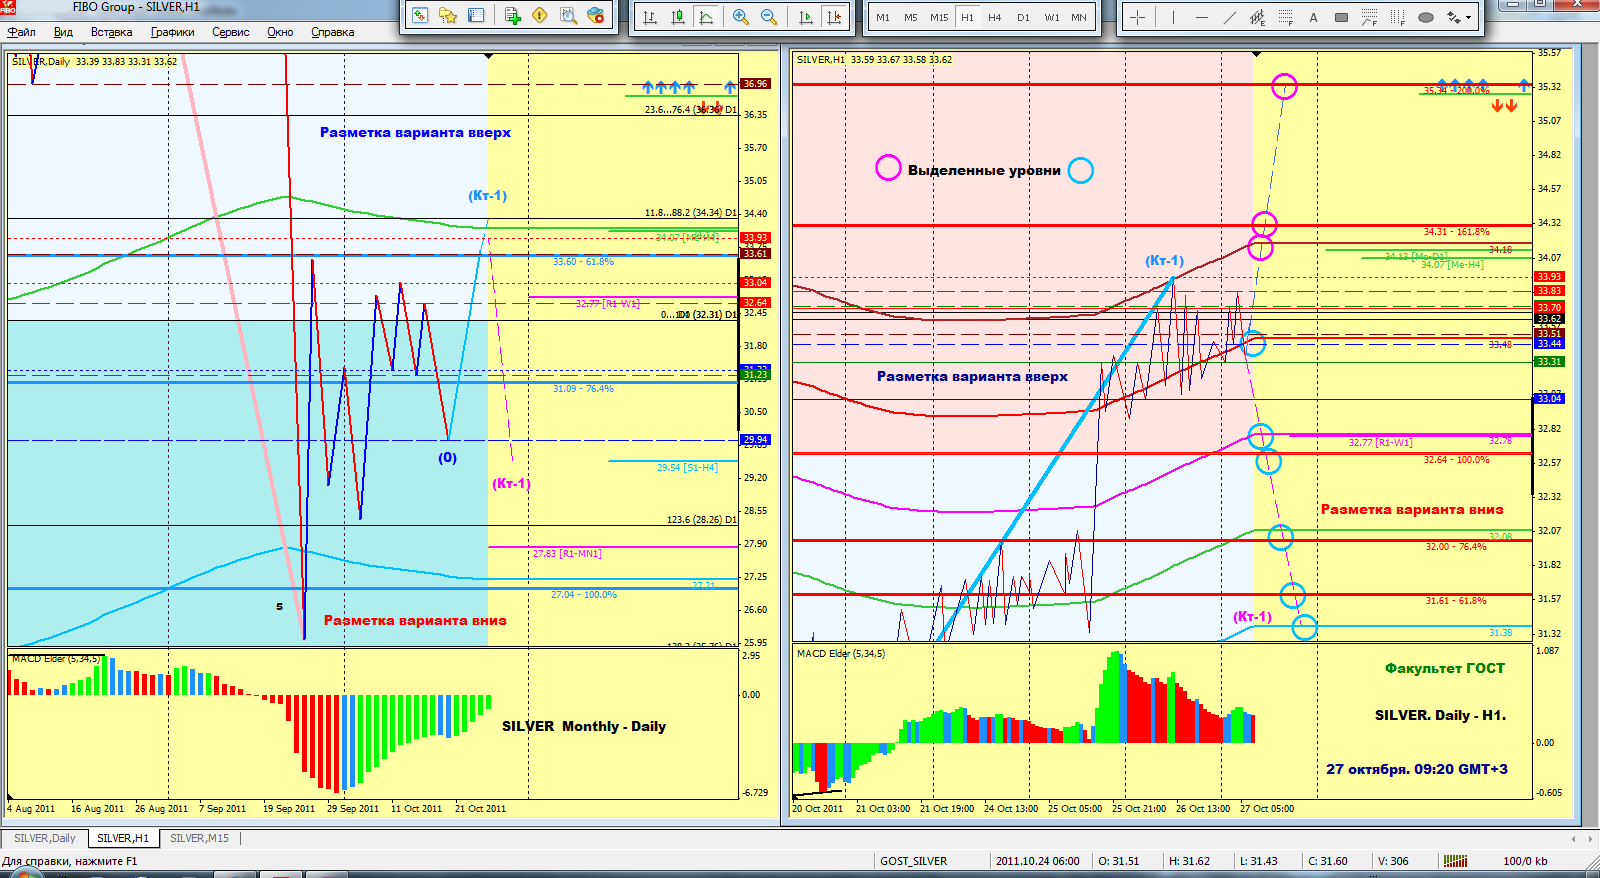The height and width of the screenshot is (878, 1600).
Task: Select the Arrows objects tool
Action: click(x=1453, y=17)
